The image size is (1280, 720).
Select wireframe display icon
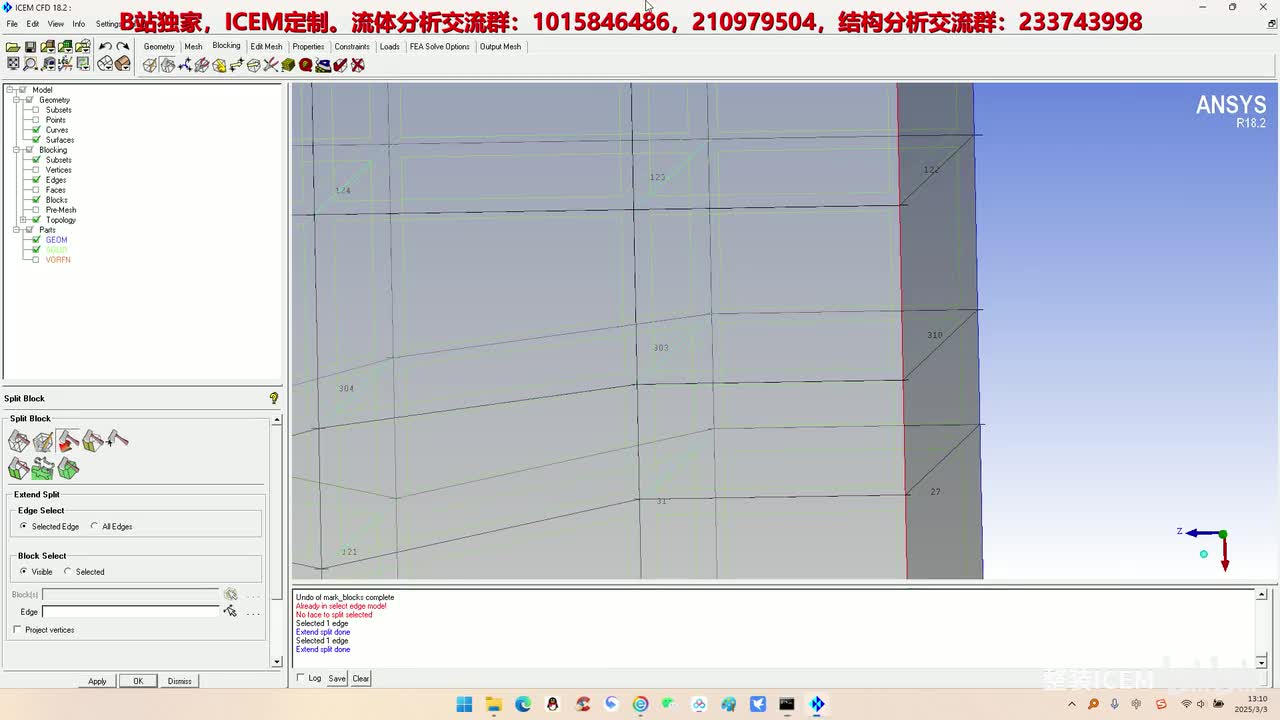point(105,64)
